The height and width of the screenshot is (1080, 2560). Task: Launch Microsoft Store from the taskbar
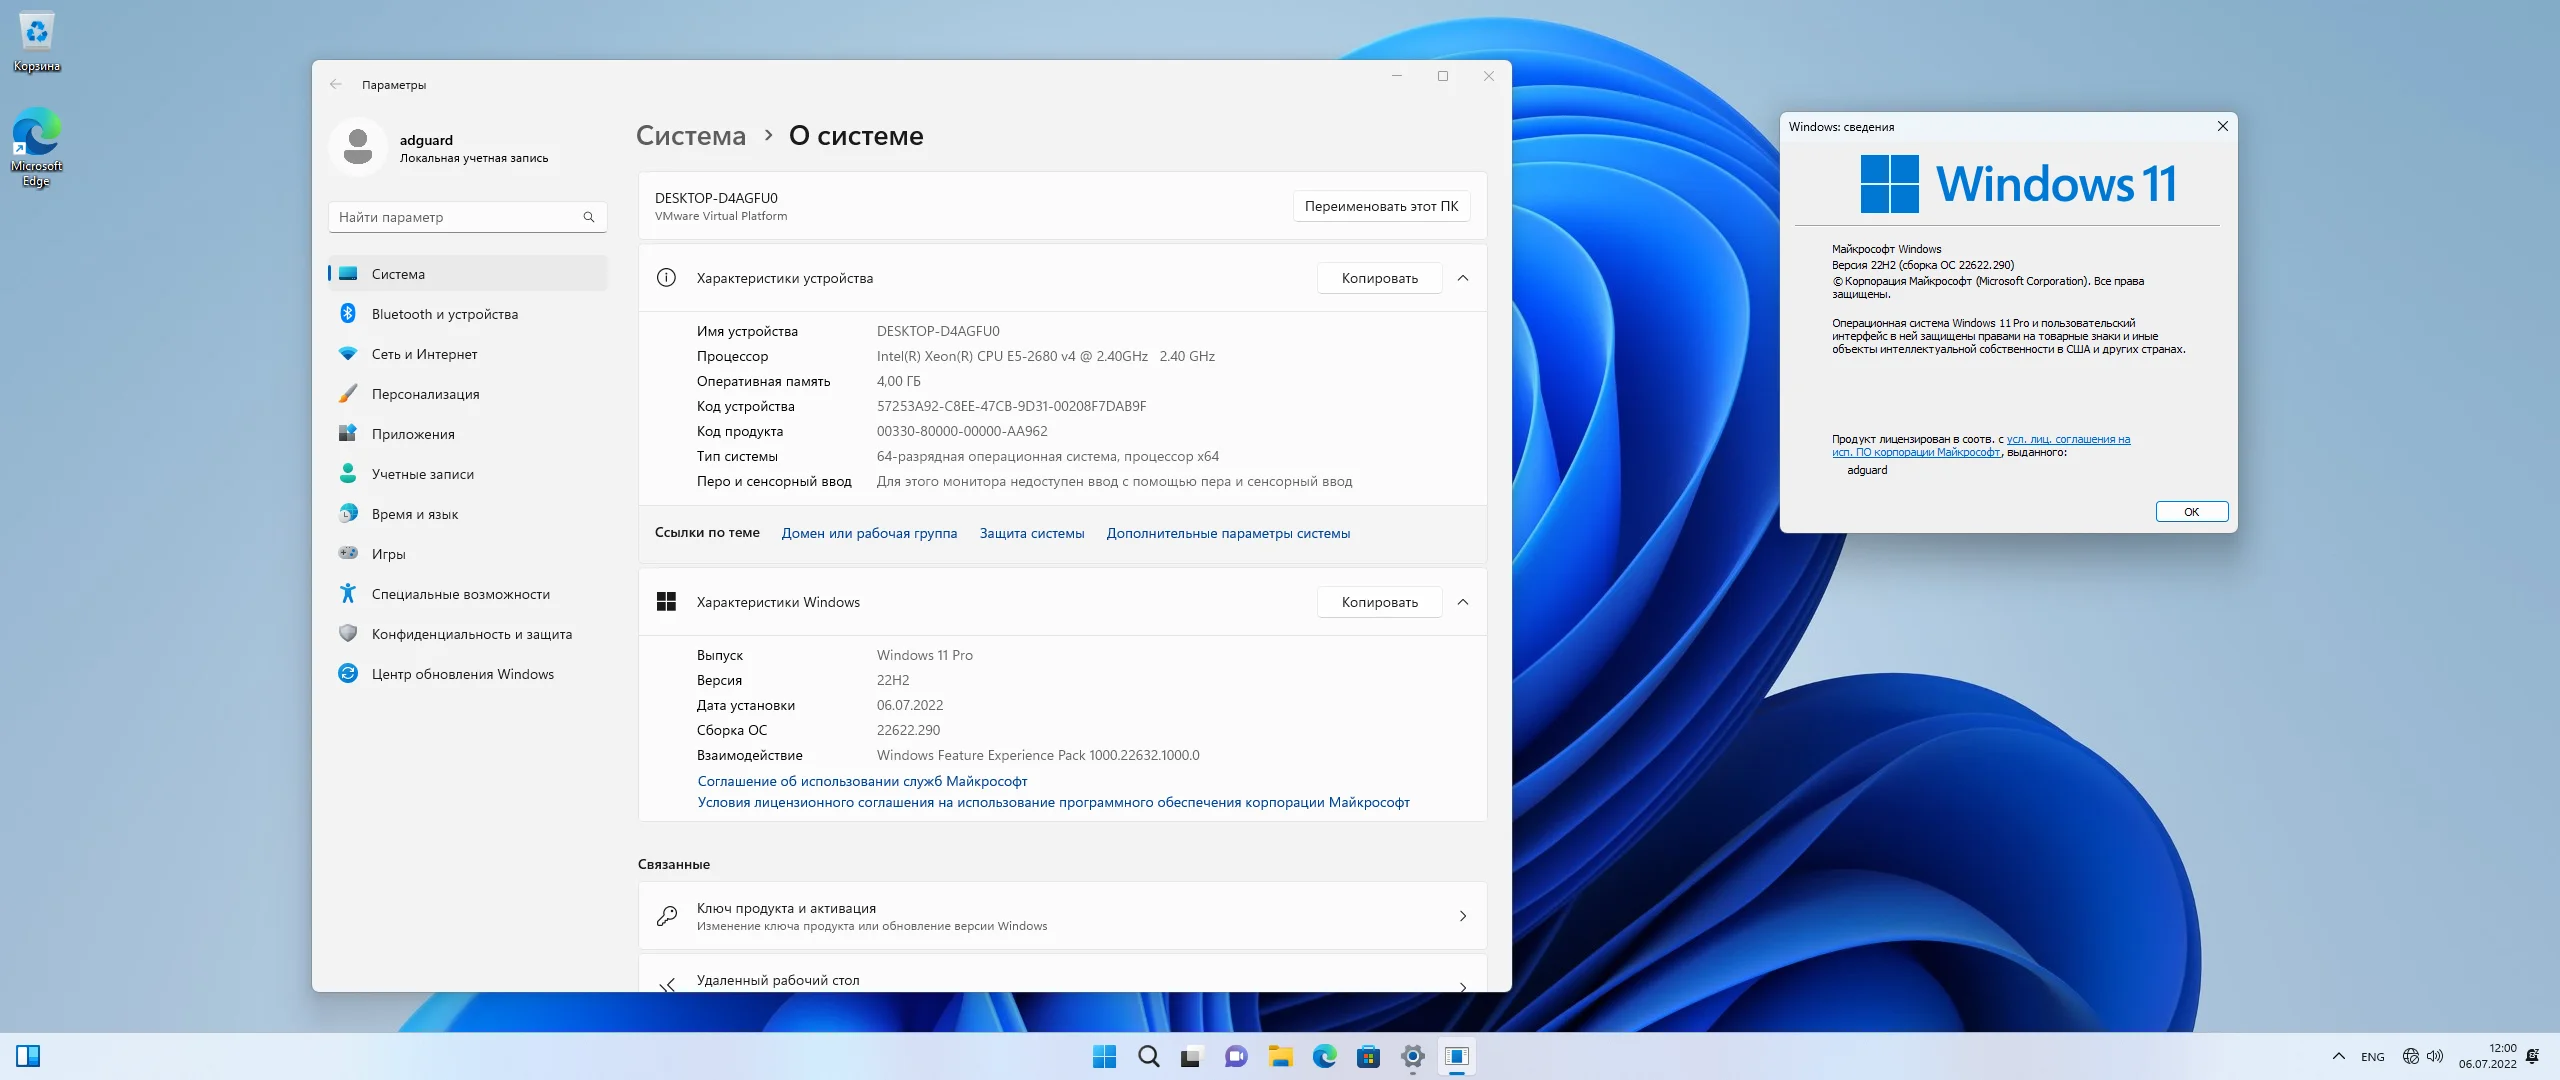point(1368,1056)
